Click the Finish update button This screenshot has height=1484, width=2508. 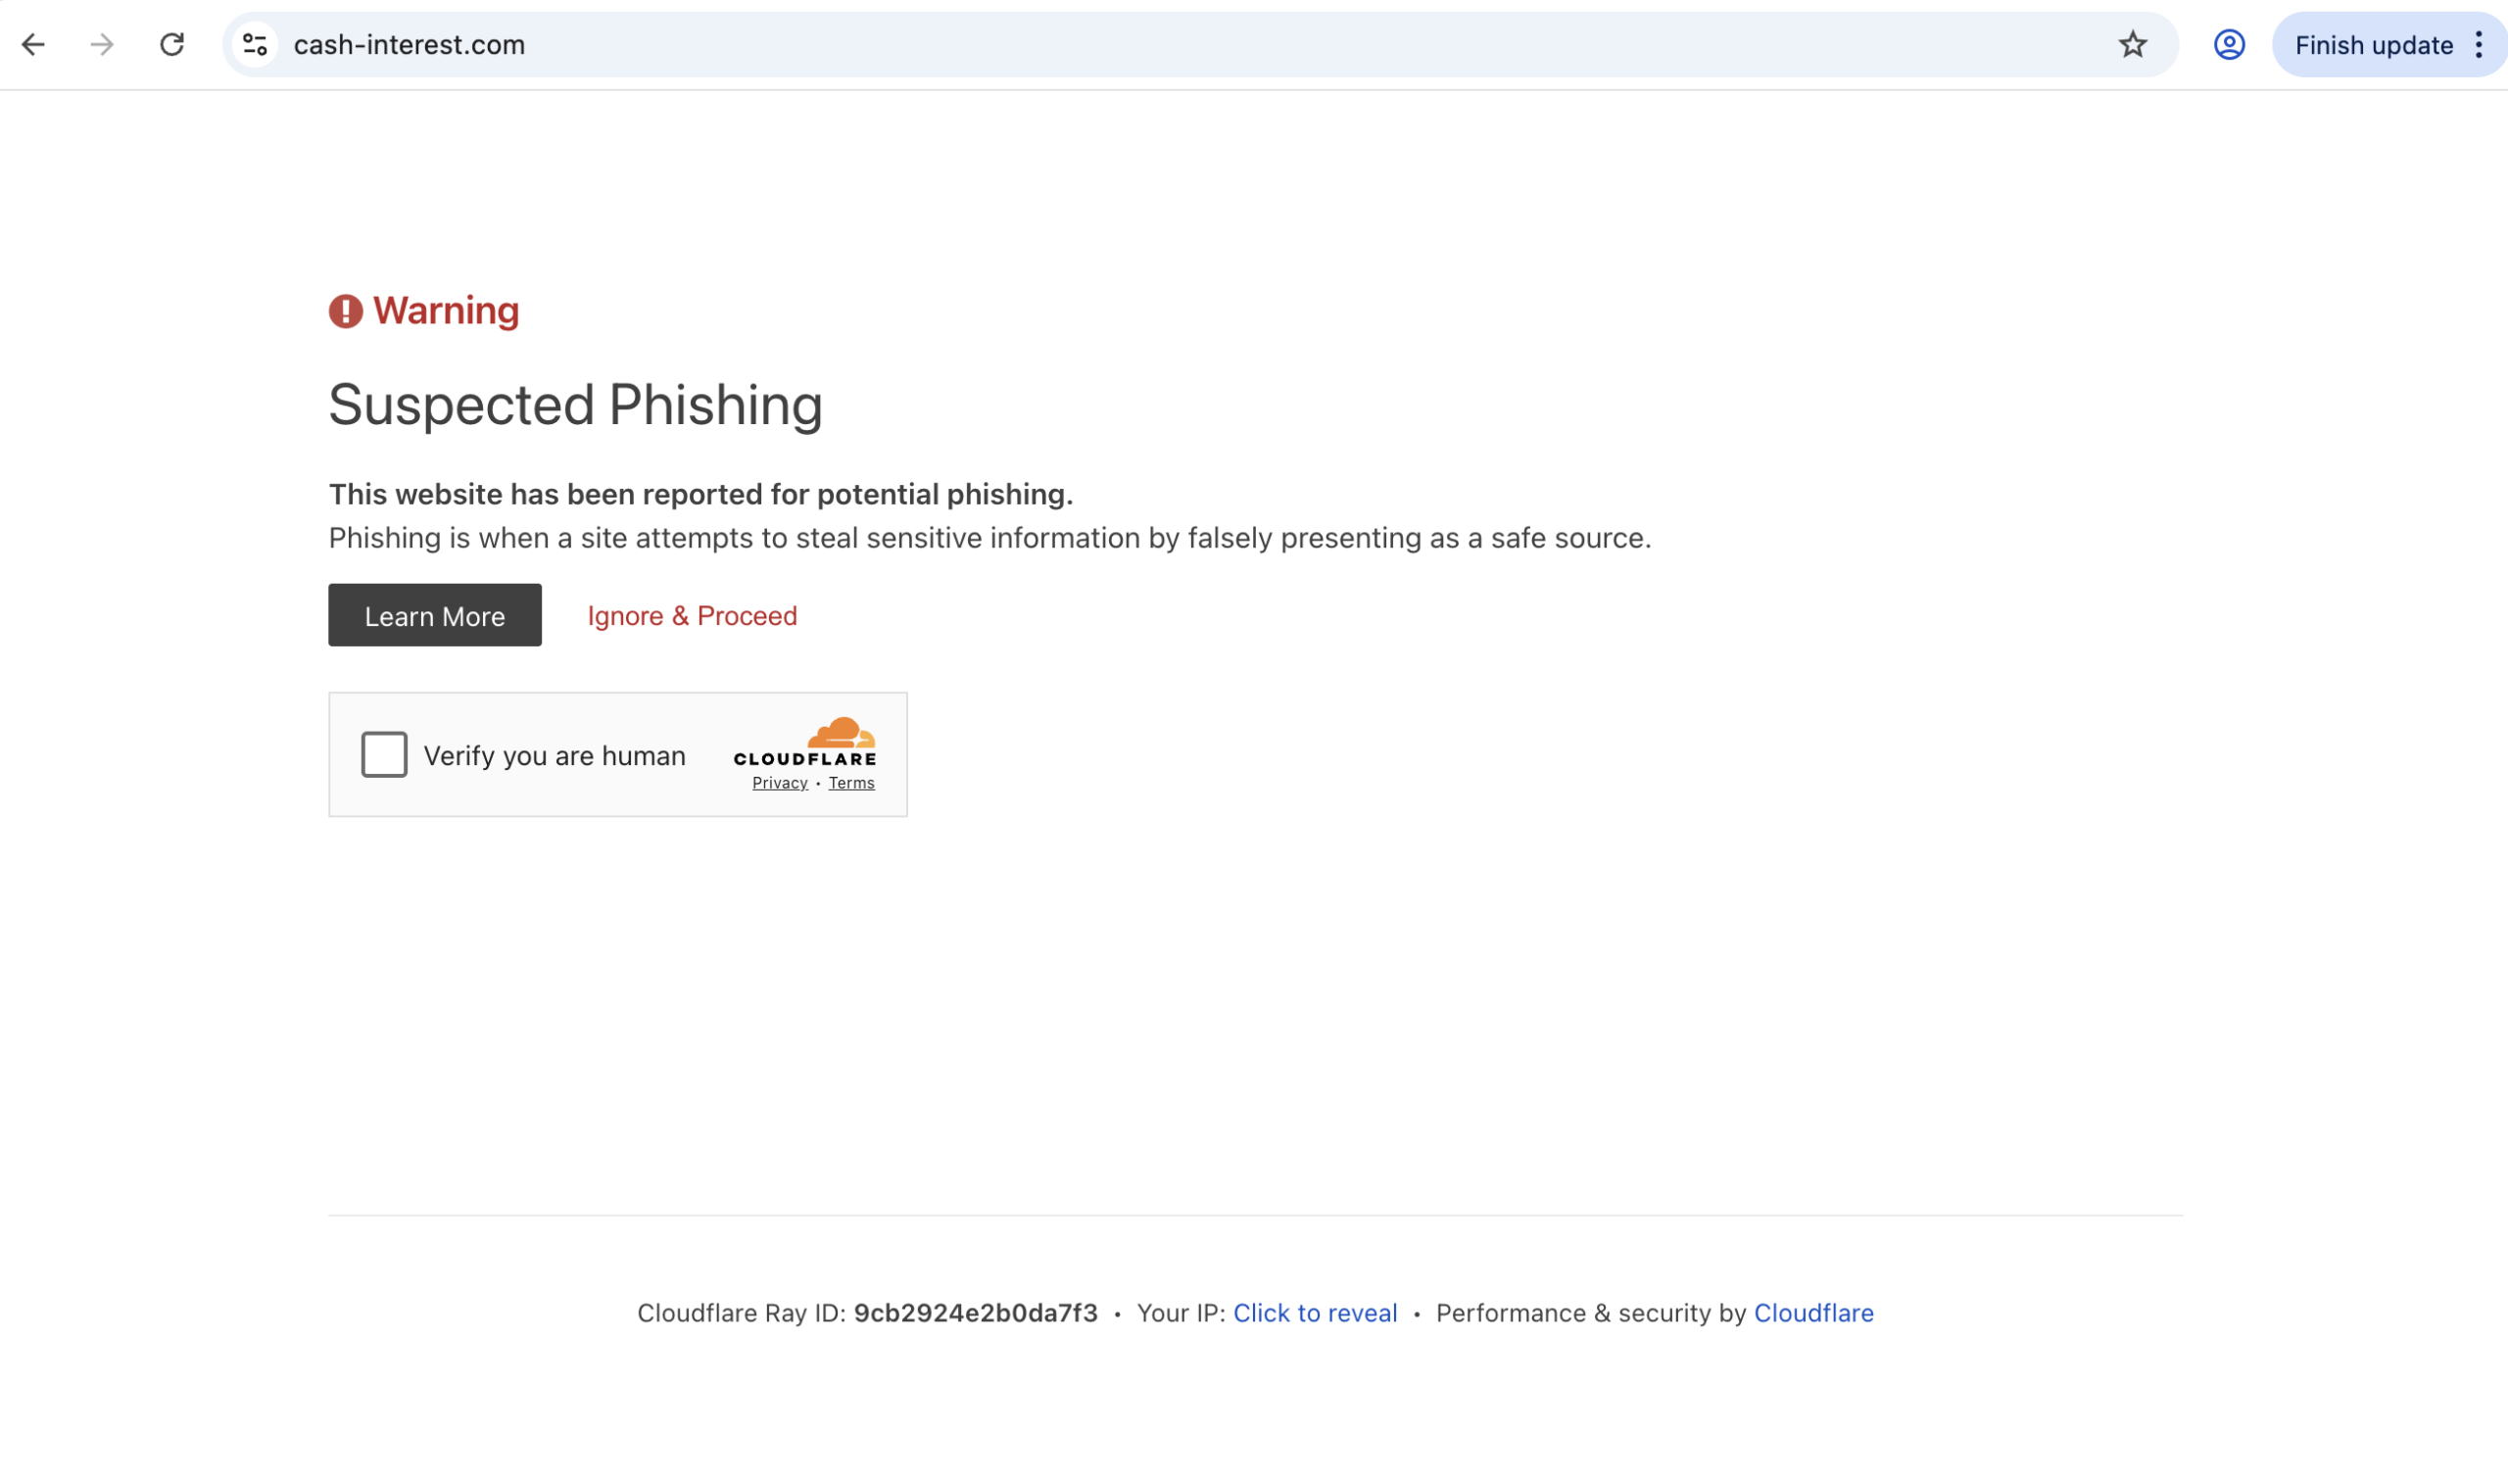click(2373, 44)
